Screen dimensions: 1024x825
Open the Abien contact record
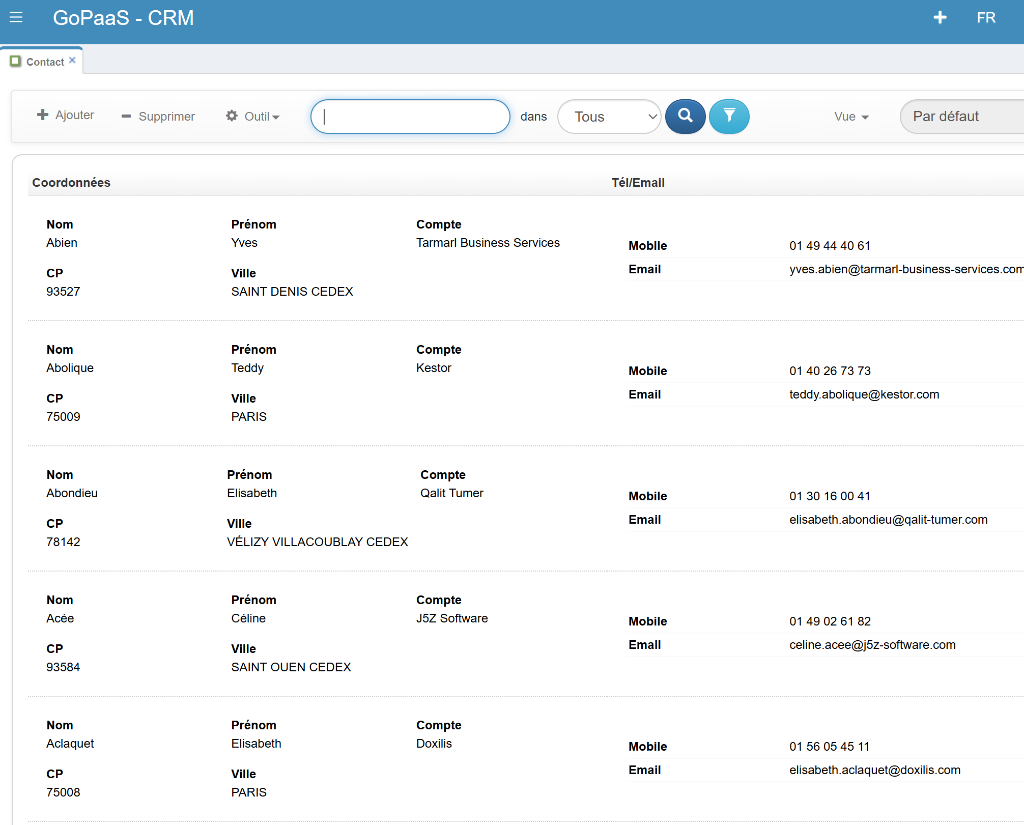tap(62, 243)
